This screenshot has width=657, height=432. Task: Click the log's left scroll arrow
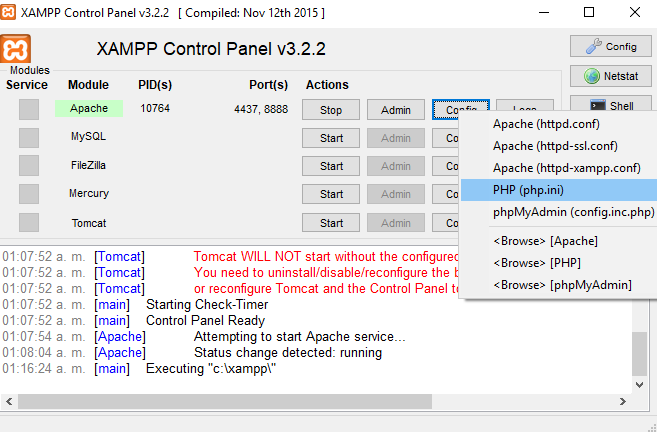click(9, 401)
